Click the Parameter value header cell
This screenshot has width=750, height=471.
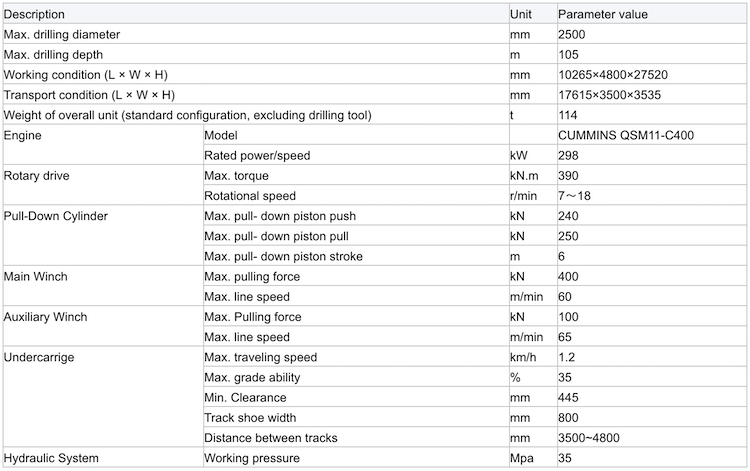click(651, 14)
